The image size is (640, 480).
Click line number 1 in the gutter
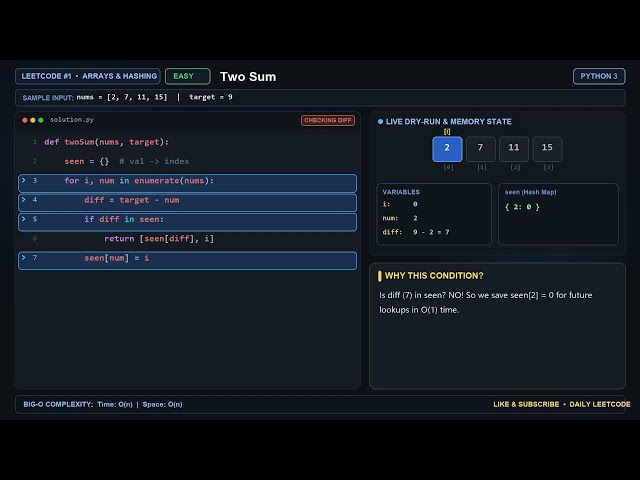(x=35, y=142)
